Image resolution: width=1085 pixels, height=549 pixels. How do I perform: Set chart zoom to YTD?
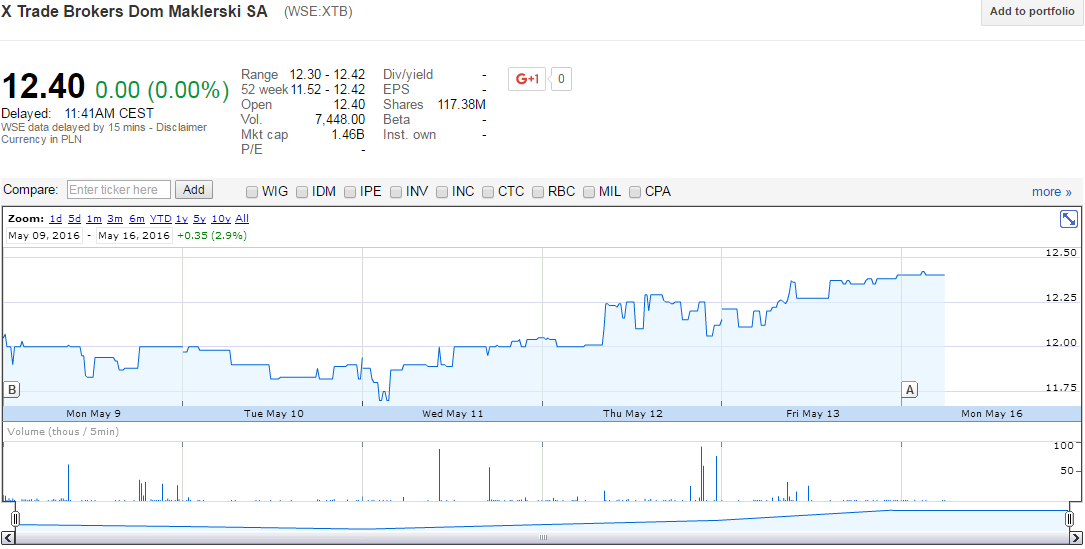click(161, 219)
